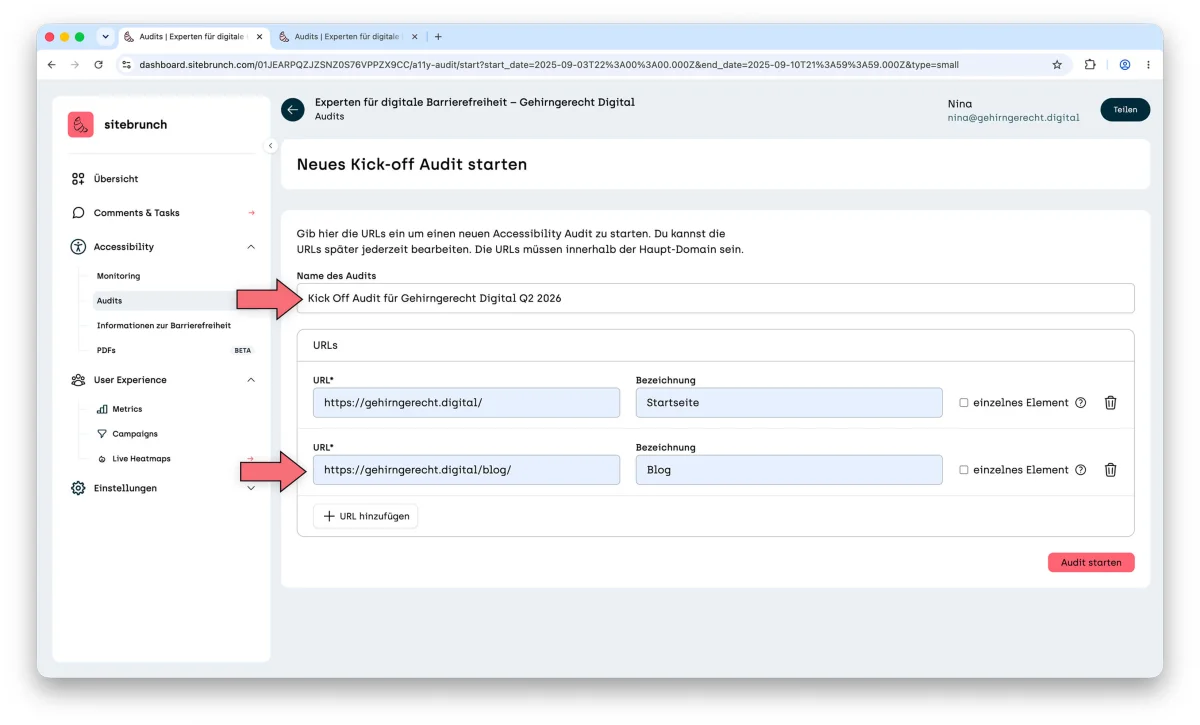Click the site info icon in address bar
This screenshot has height=725, width=1200.
pos(126,64)
